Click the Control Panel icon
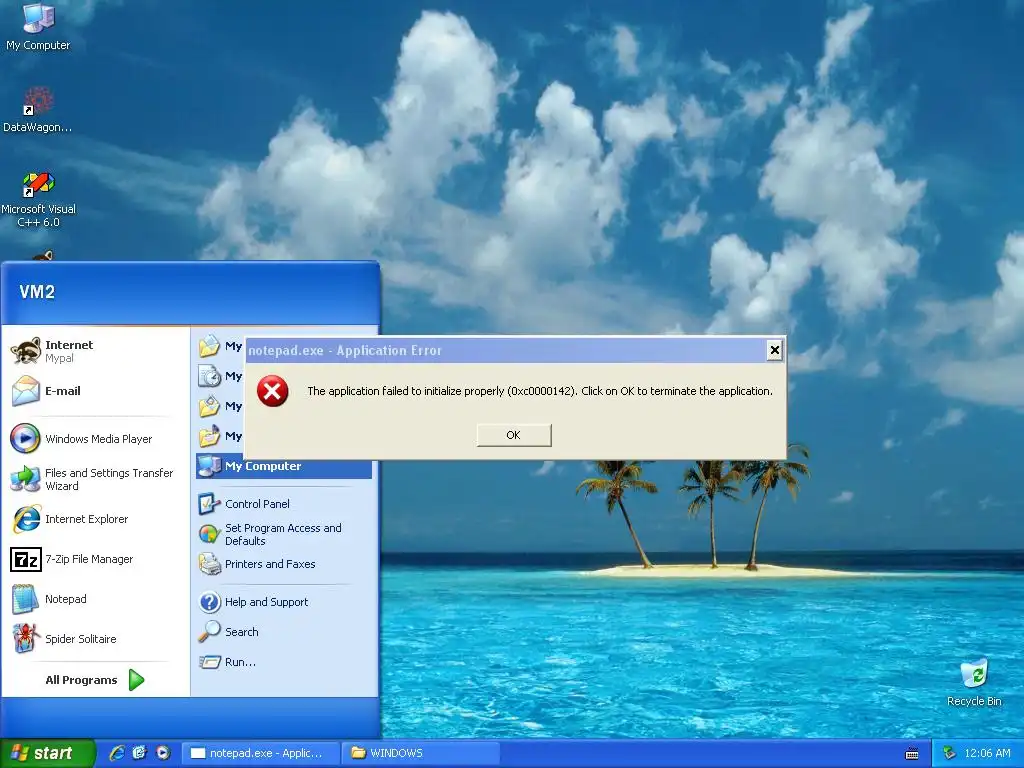The height and width of the screenshot is (768, 1024). [x=209, y=504]
